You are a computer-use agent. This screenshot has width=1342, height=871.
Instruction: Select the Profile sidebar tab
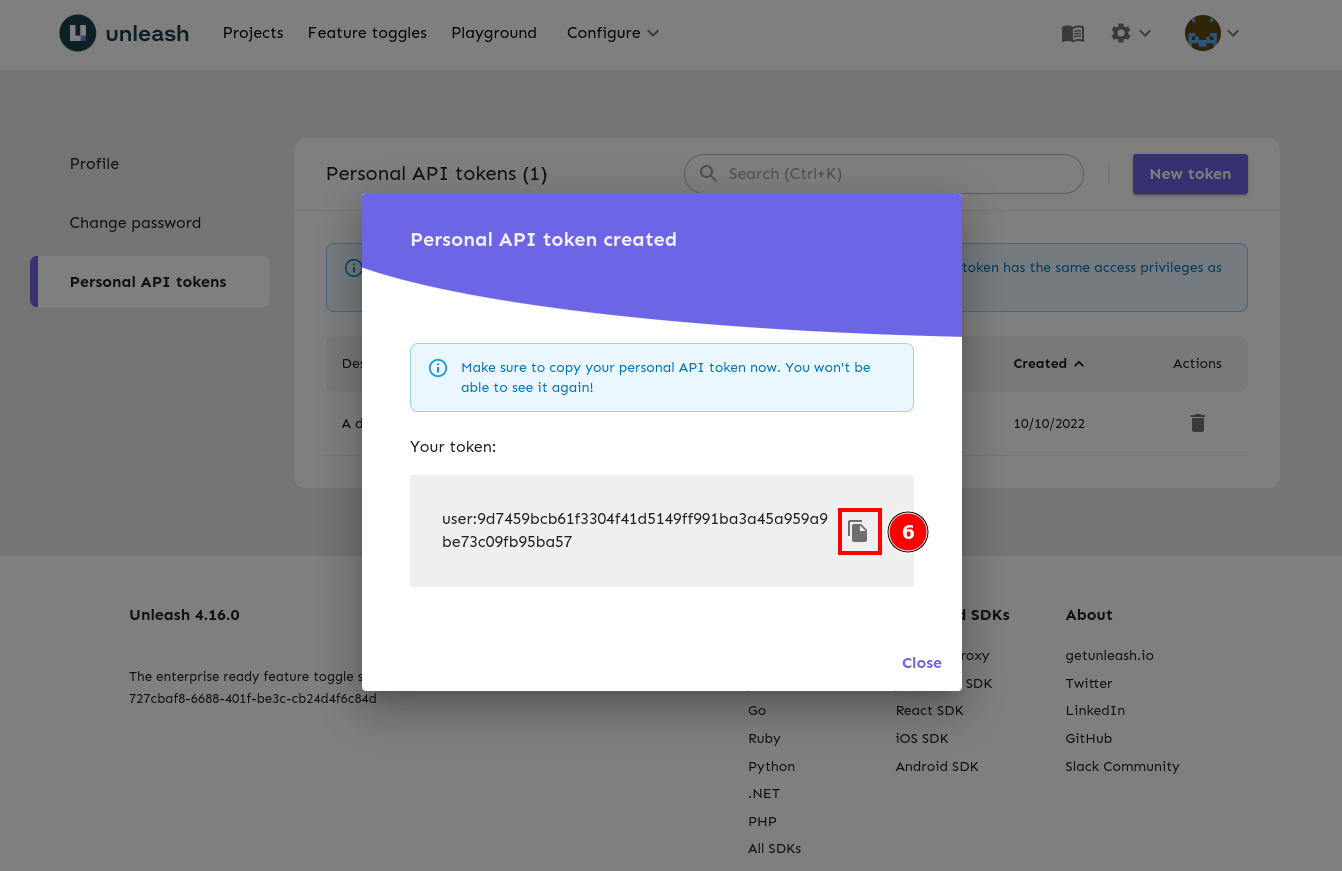click(x=94, y=164)
